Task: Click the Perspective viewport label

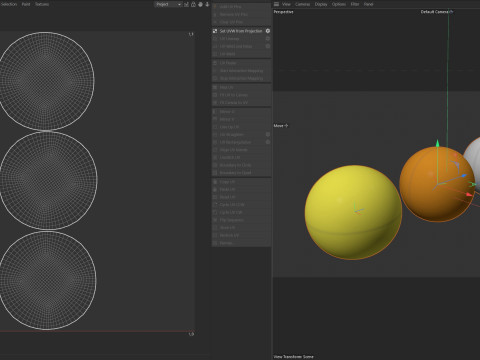Action: click(283, 12)
